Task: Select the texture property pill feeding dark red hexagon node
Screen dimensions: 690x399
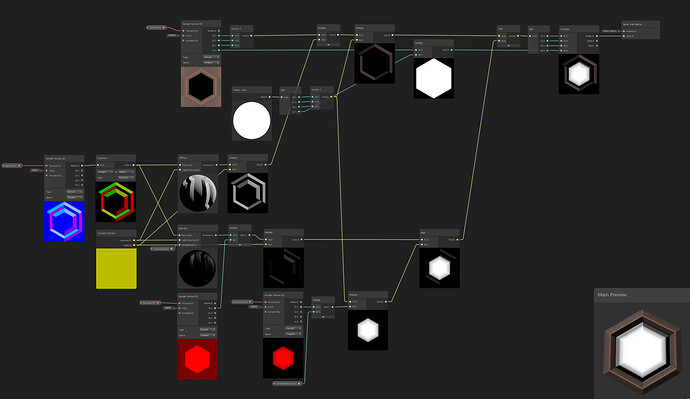Action: [150, 303]
